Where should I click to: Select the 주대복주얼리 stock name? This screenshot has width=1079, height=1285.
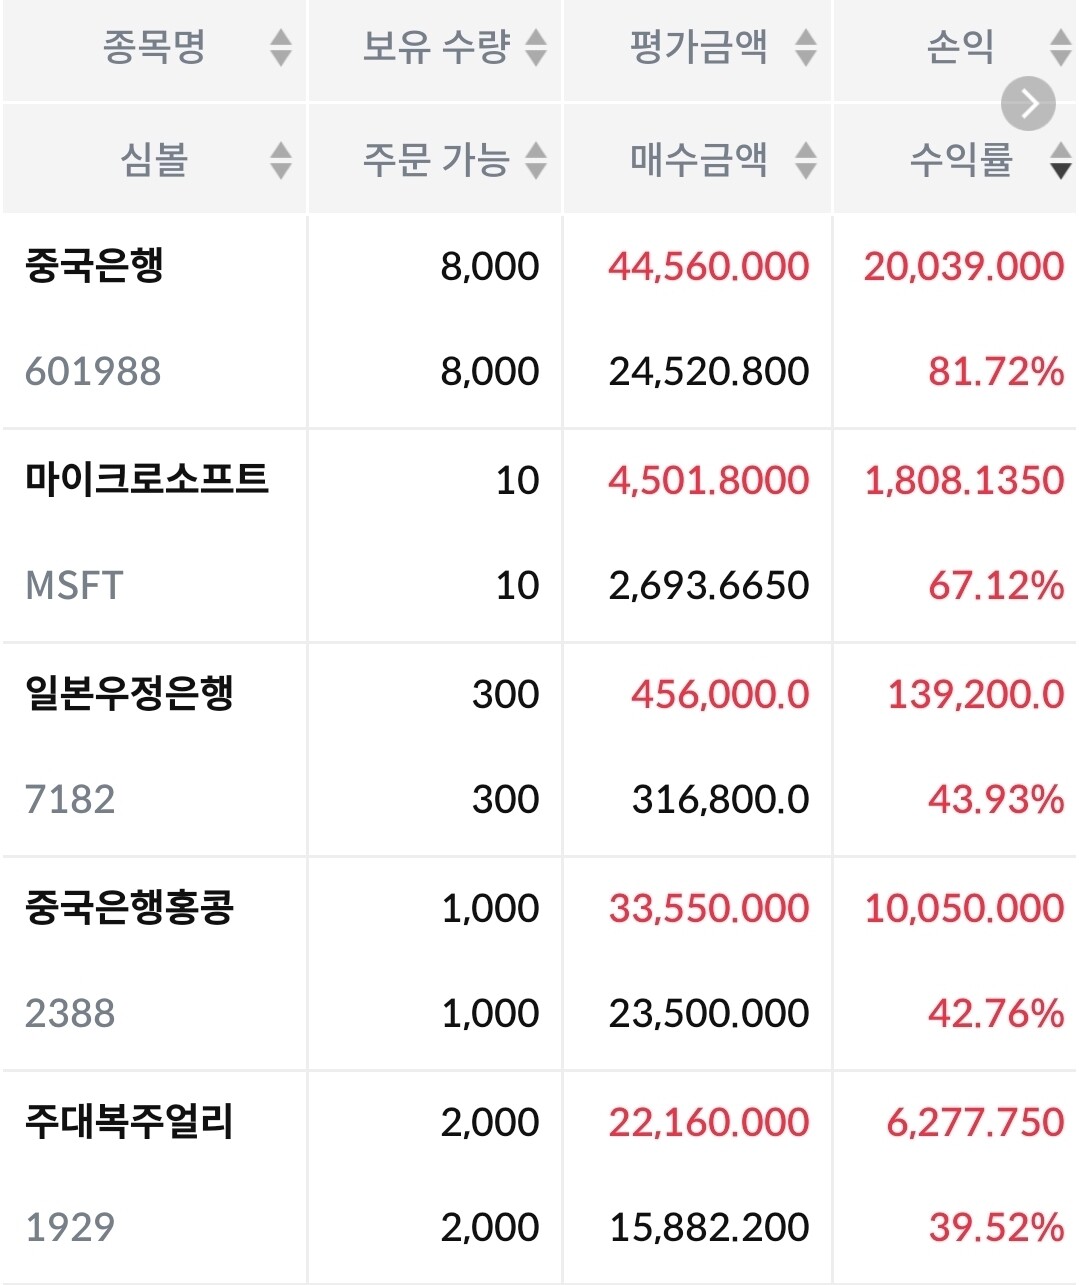(x=129, y=1121)
